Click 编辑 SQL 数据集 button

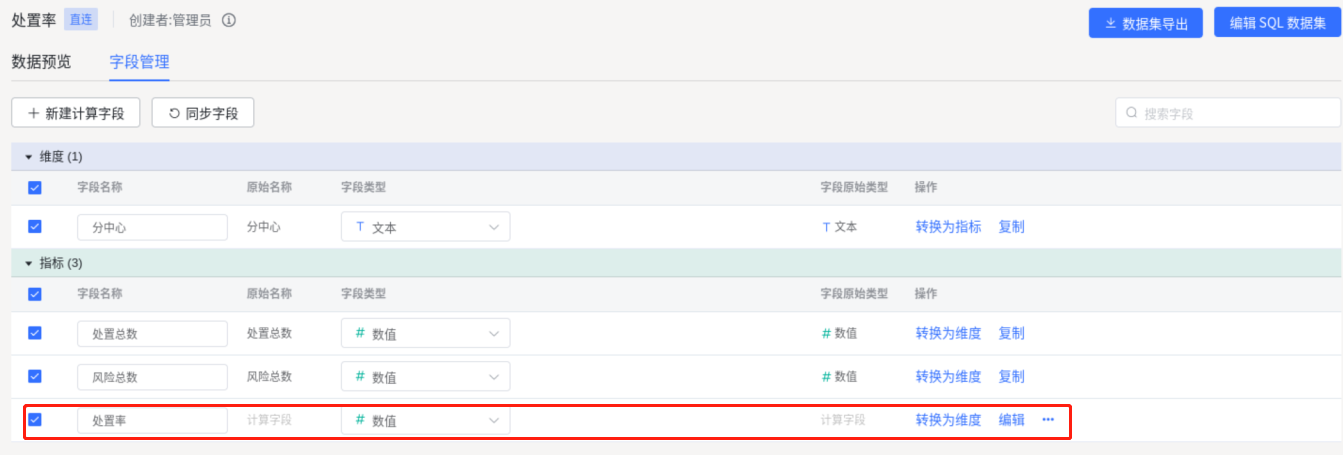[1277, 23]
